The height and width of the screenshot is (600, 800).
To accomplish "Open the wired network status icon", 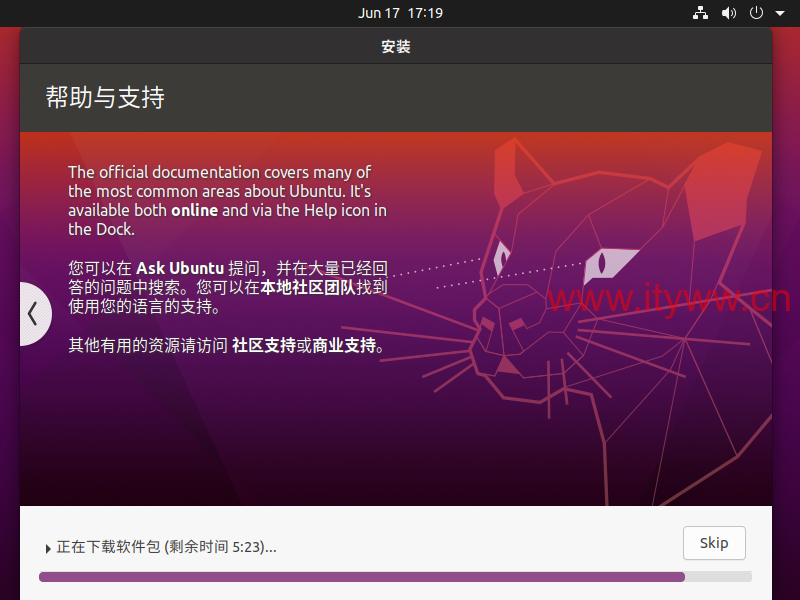I will tap(700, 13).
